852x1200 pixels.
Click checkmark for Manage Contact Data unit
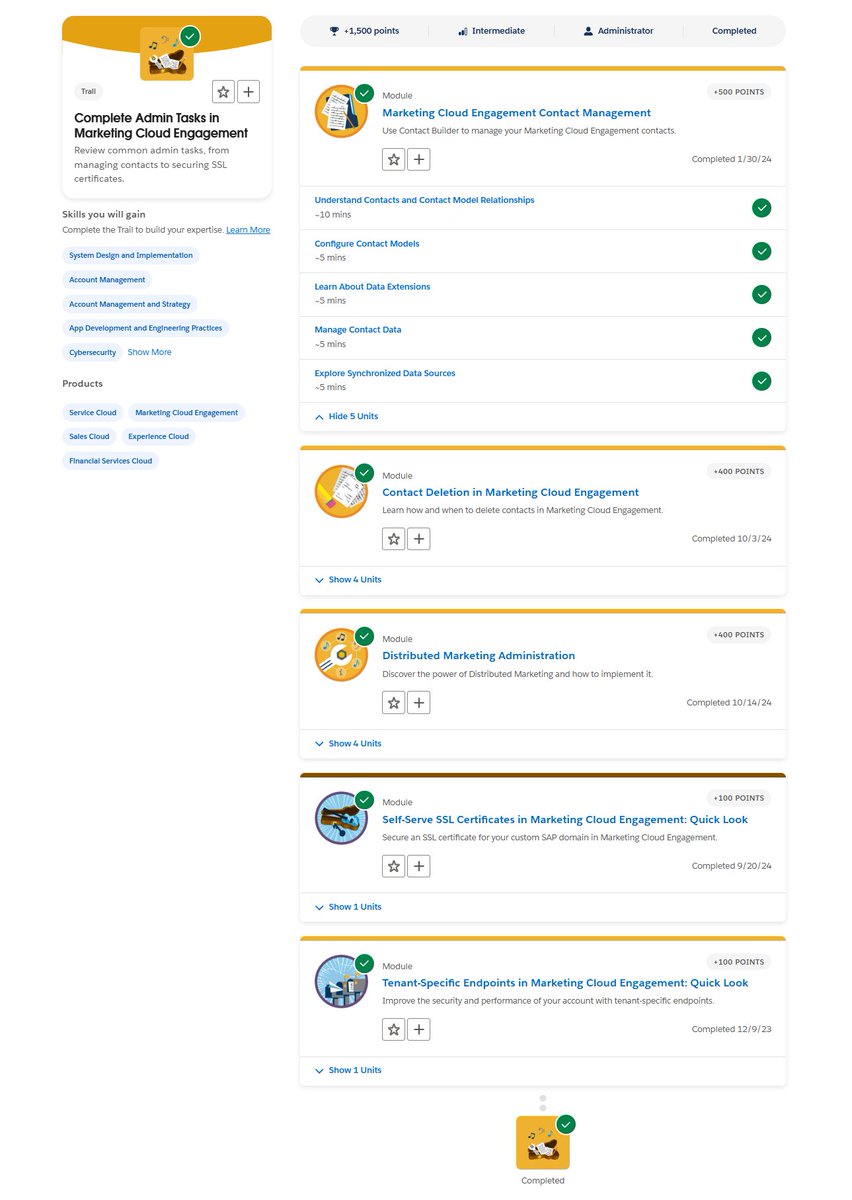click(x=762, y=338)
